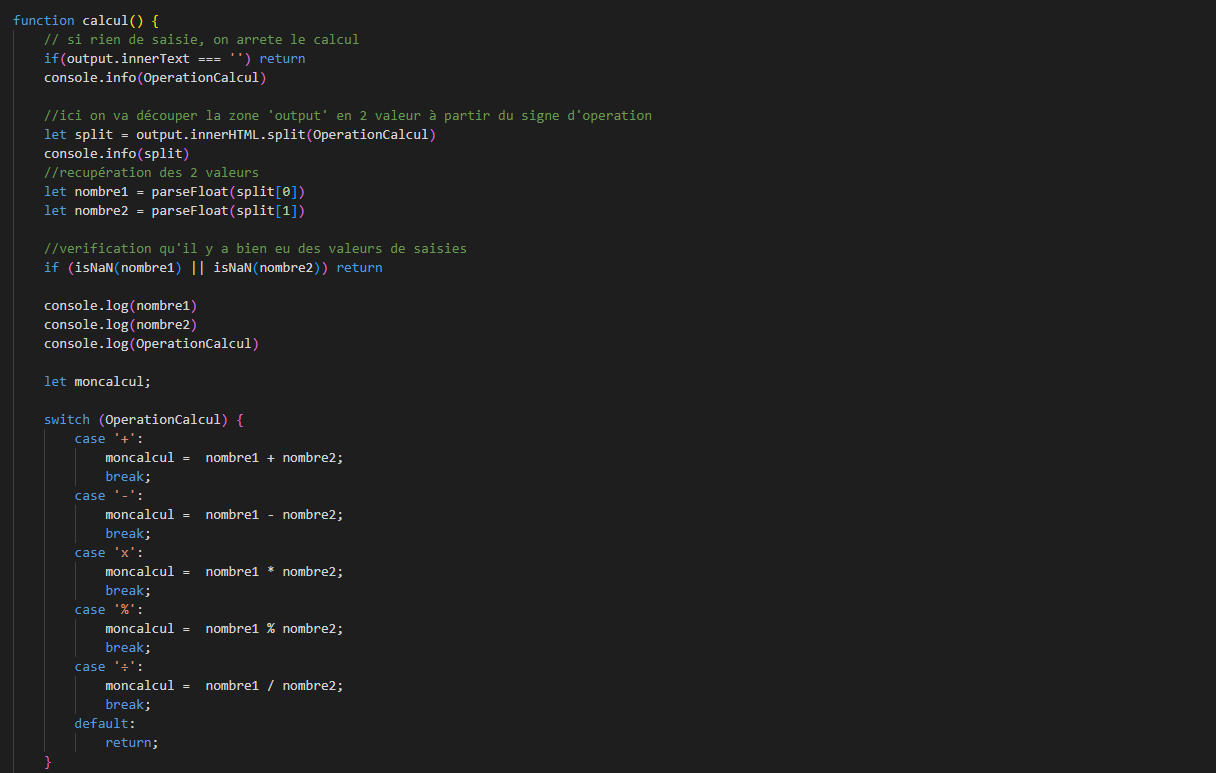The height and width of the screenshot is (773, 1216).
Task: Click the 'ici on va découper' comment line
Action: pyautogui.click(x=347, y=115)
